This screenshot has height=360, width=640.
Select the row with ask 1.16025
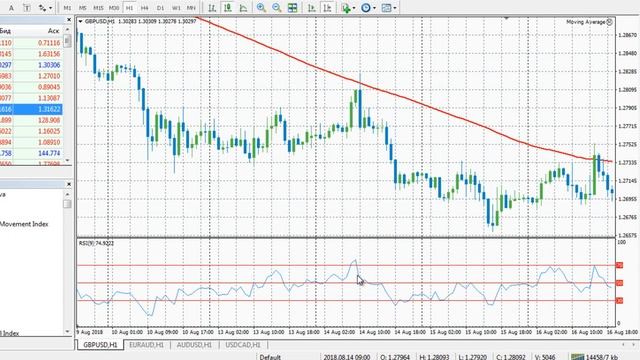31,131
